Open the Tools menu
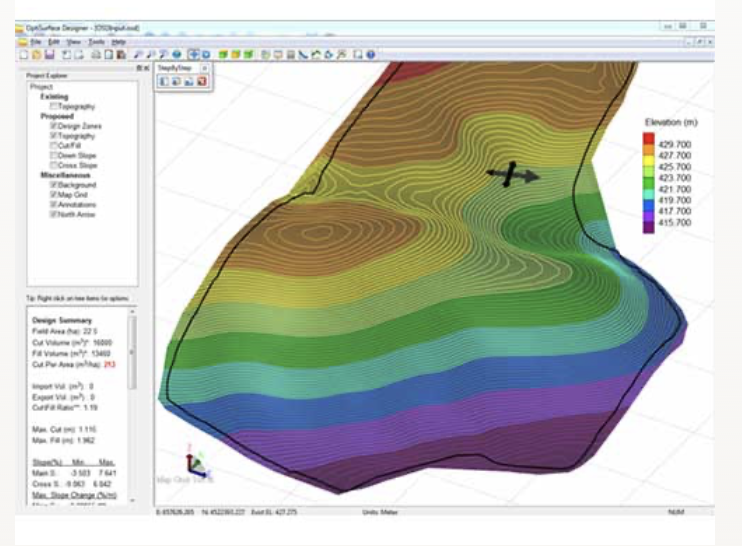This screenshot has width=742, height=546. click(95, 43)
